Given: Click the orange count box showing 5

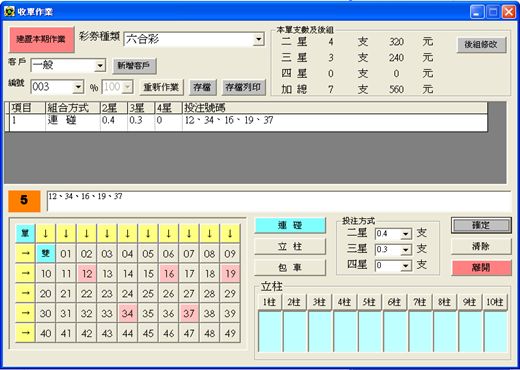Looking at the screenshot, I should [24, 201].
